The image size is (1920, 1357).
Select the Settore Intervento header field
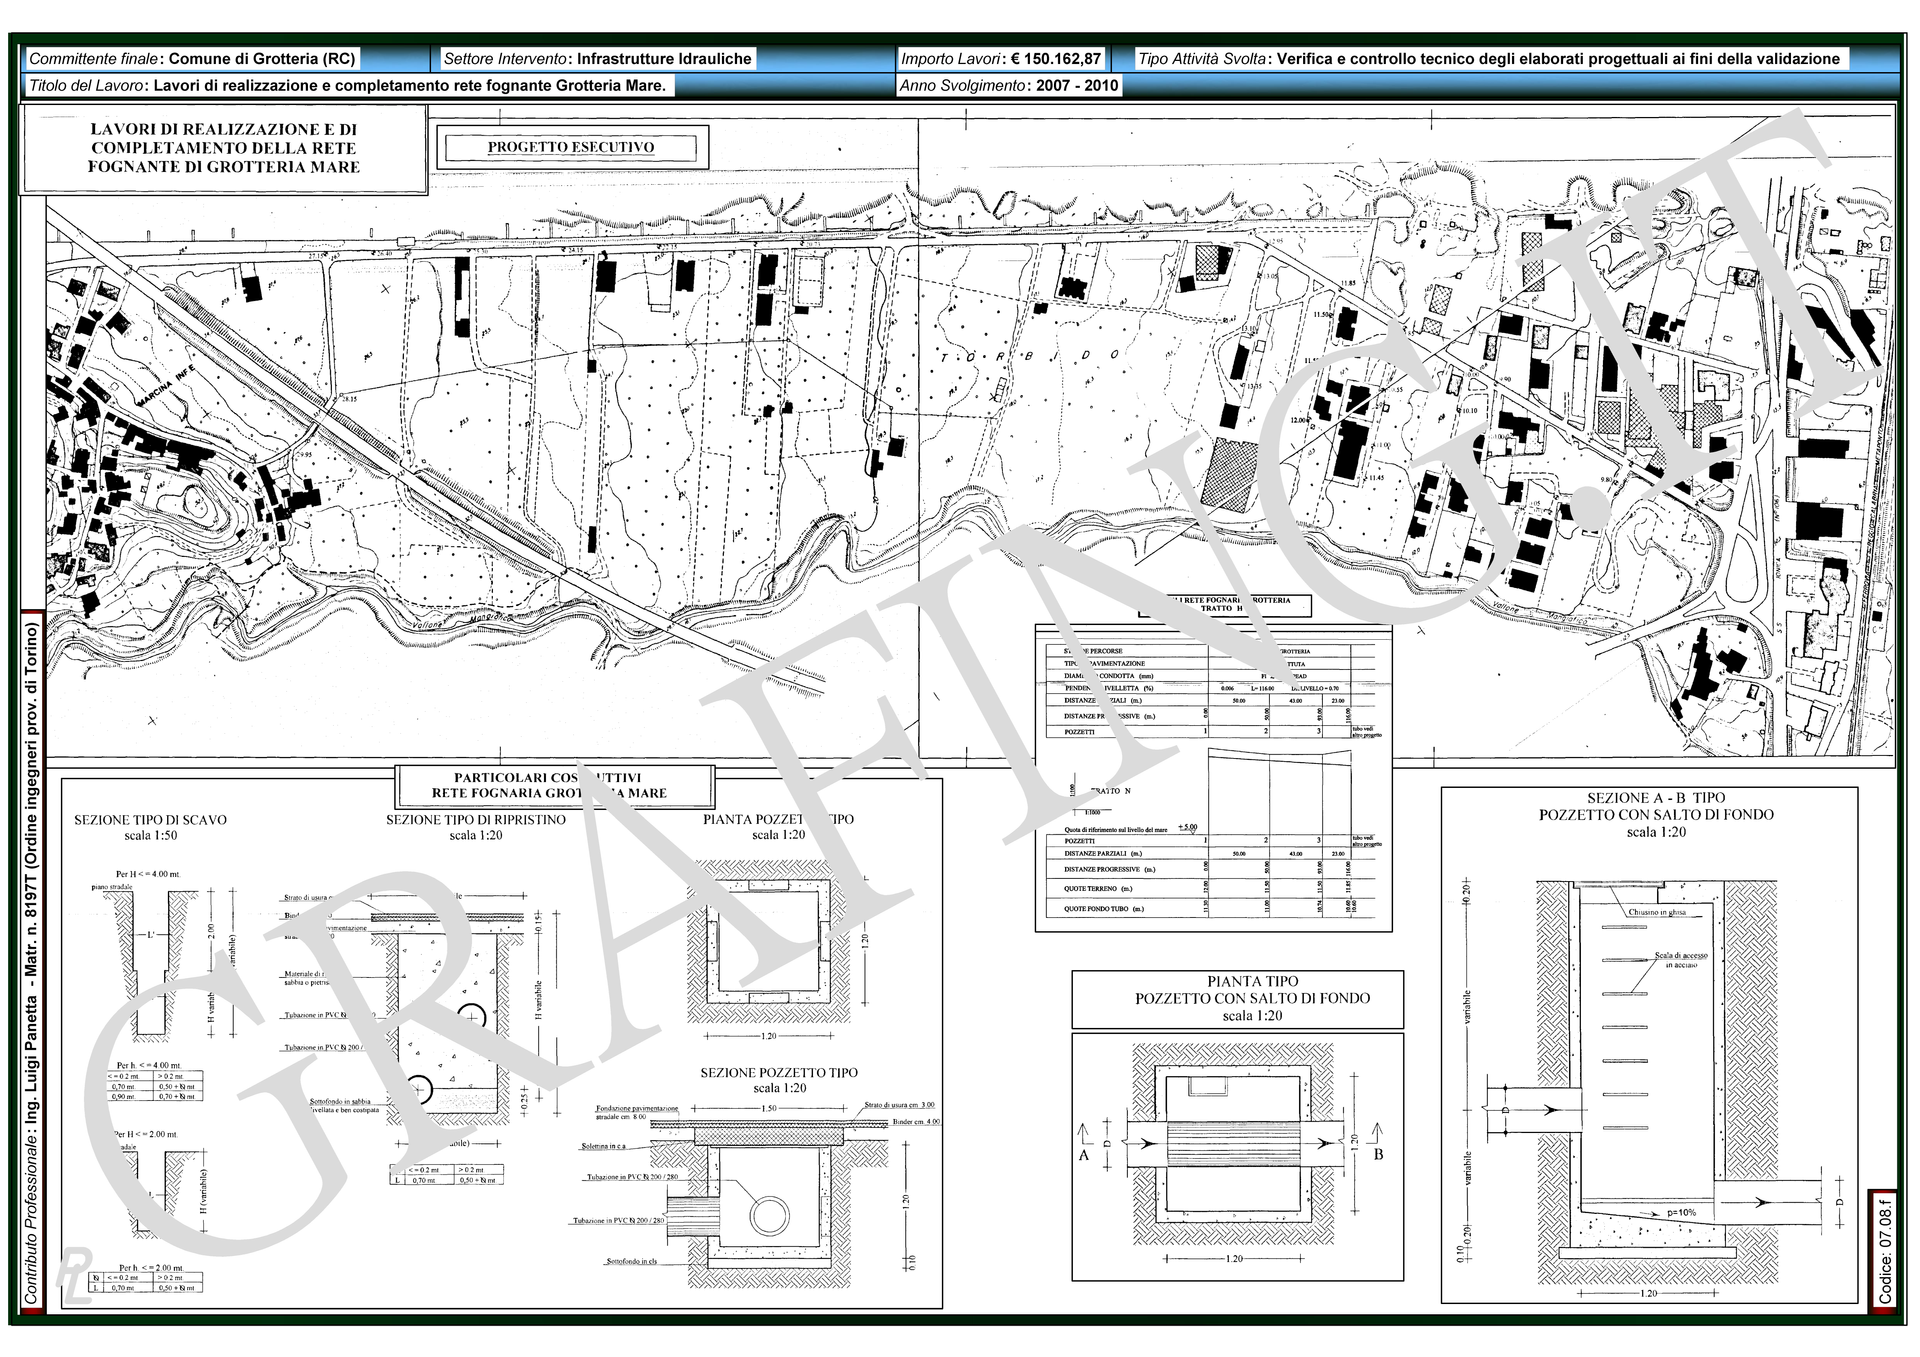[x=597, y=59]
